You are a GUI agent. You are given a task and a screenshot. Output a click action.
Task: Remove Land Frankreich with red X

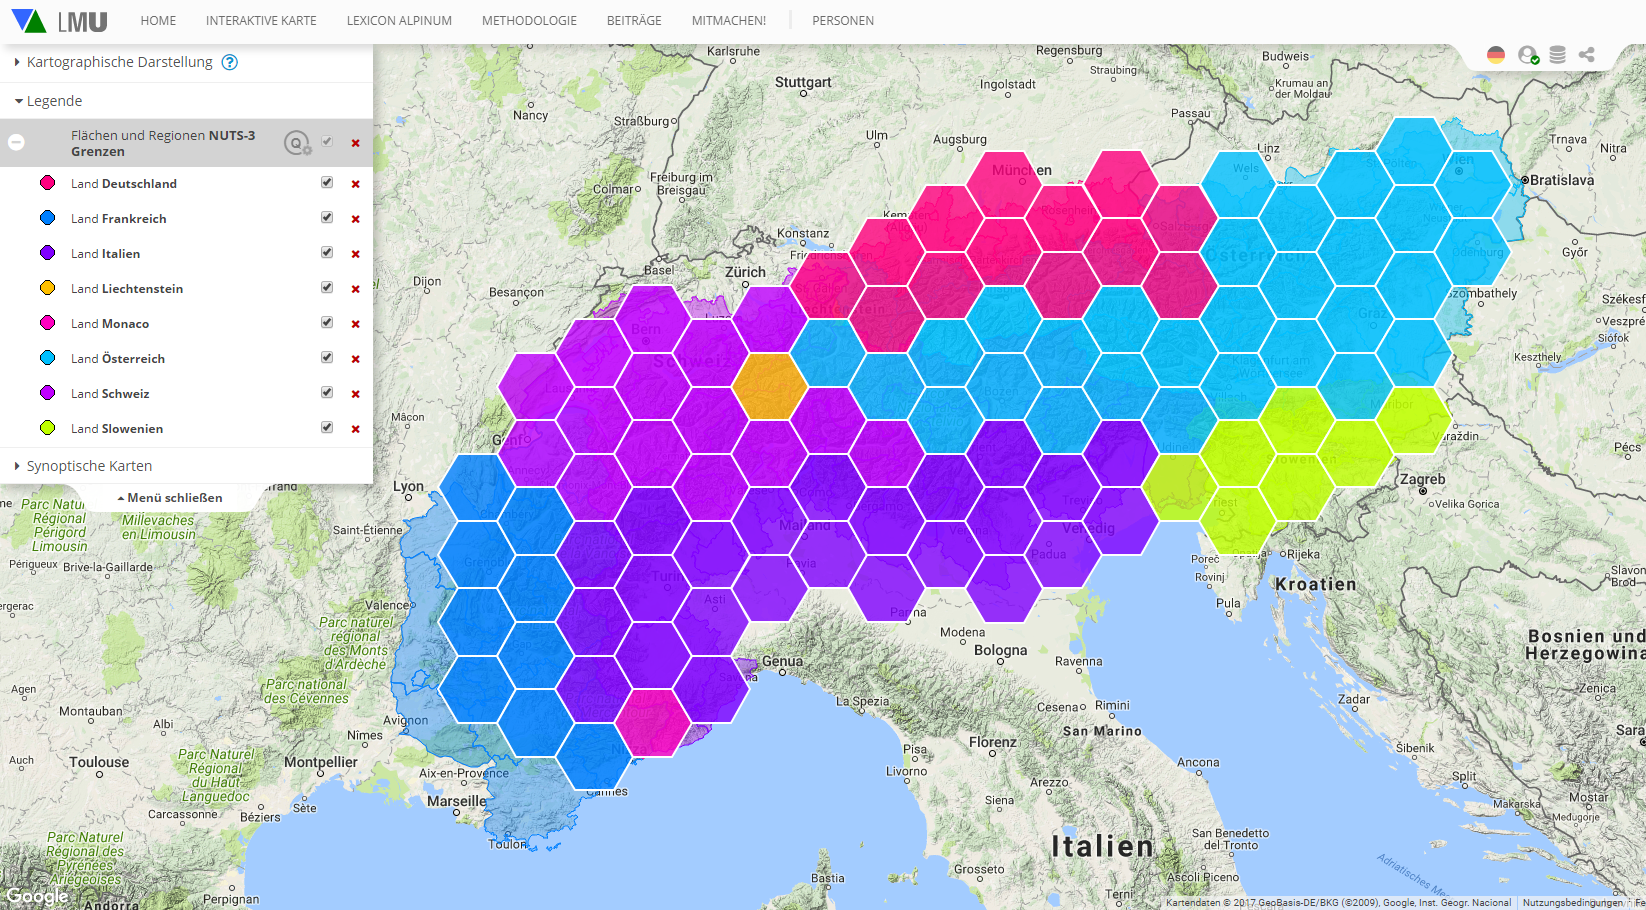pyautogui.click(x=355, y=219)
